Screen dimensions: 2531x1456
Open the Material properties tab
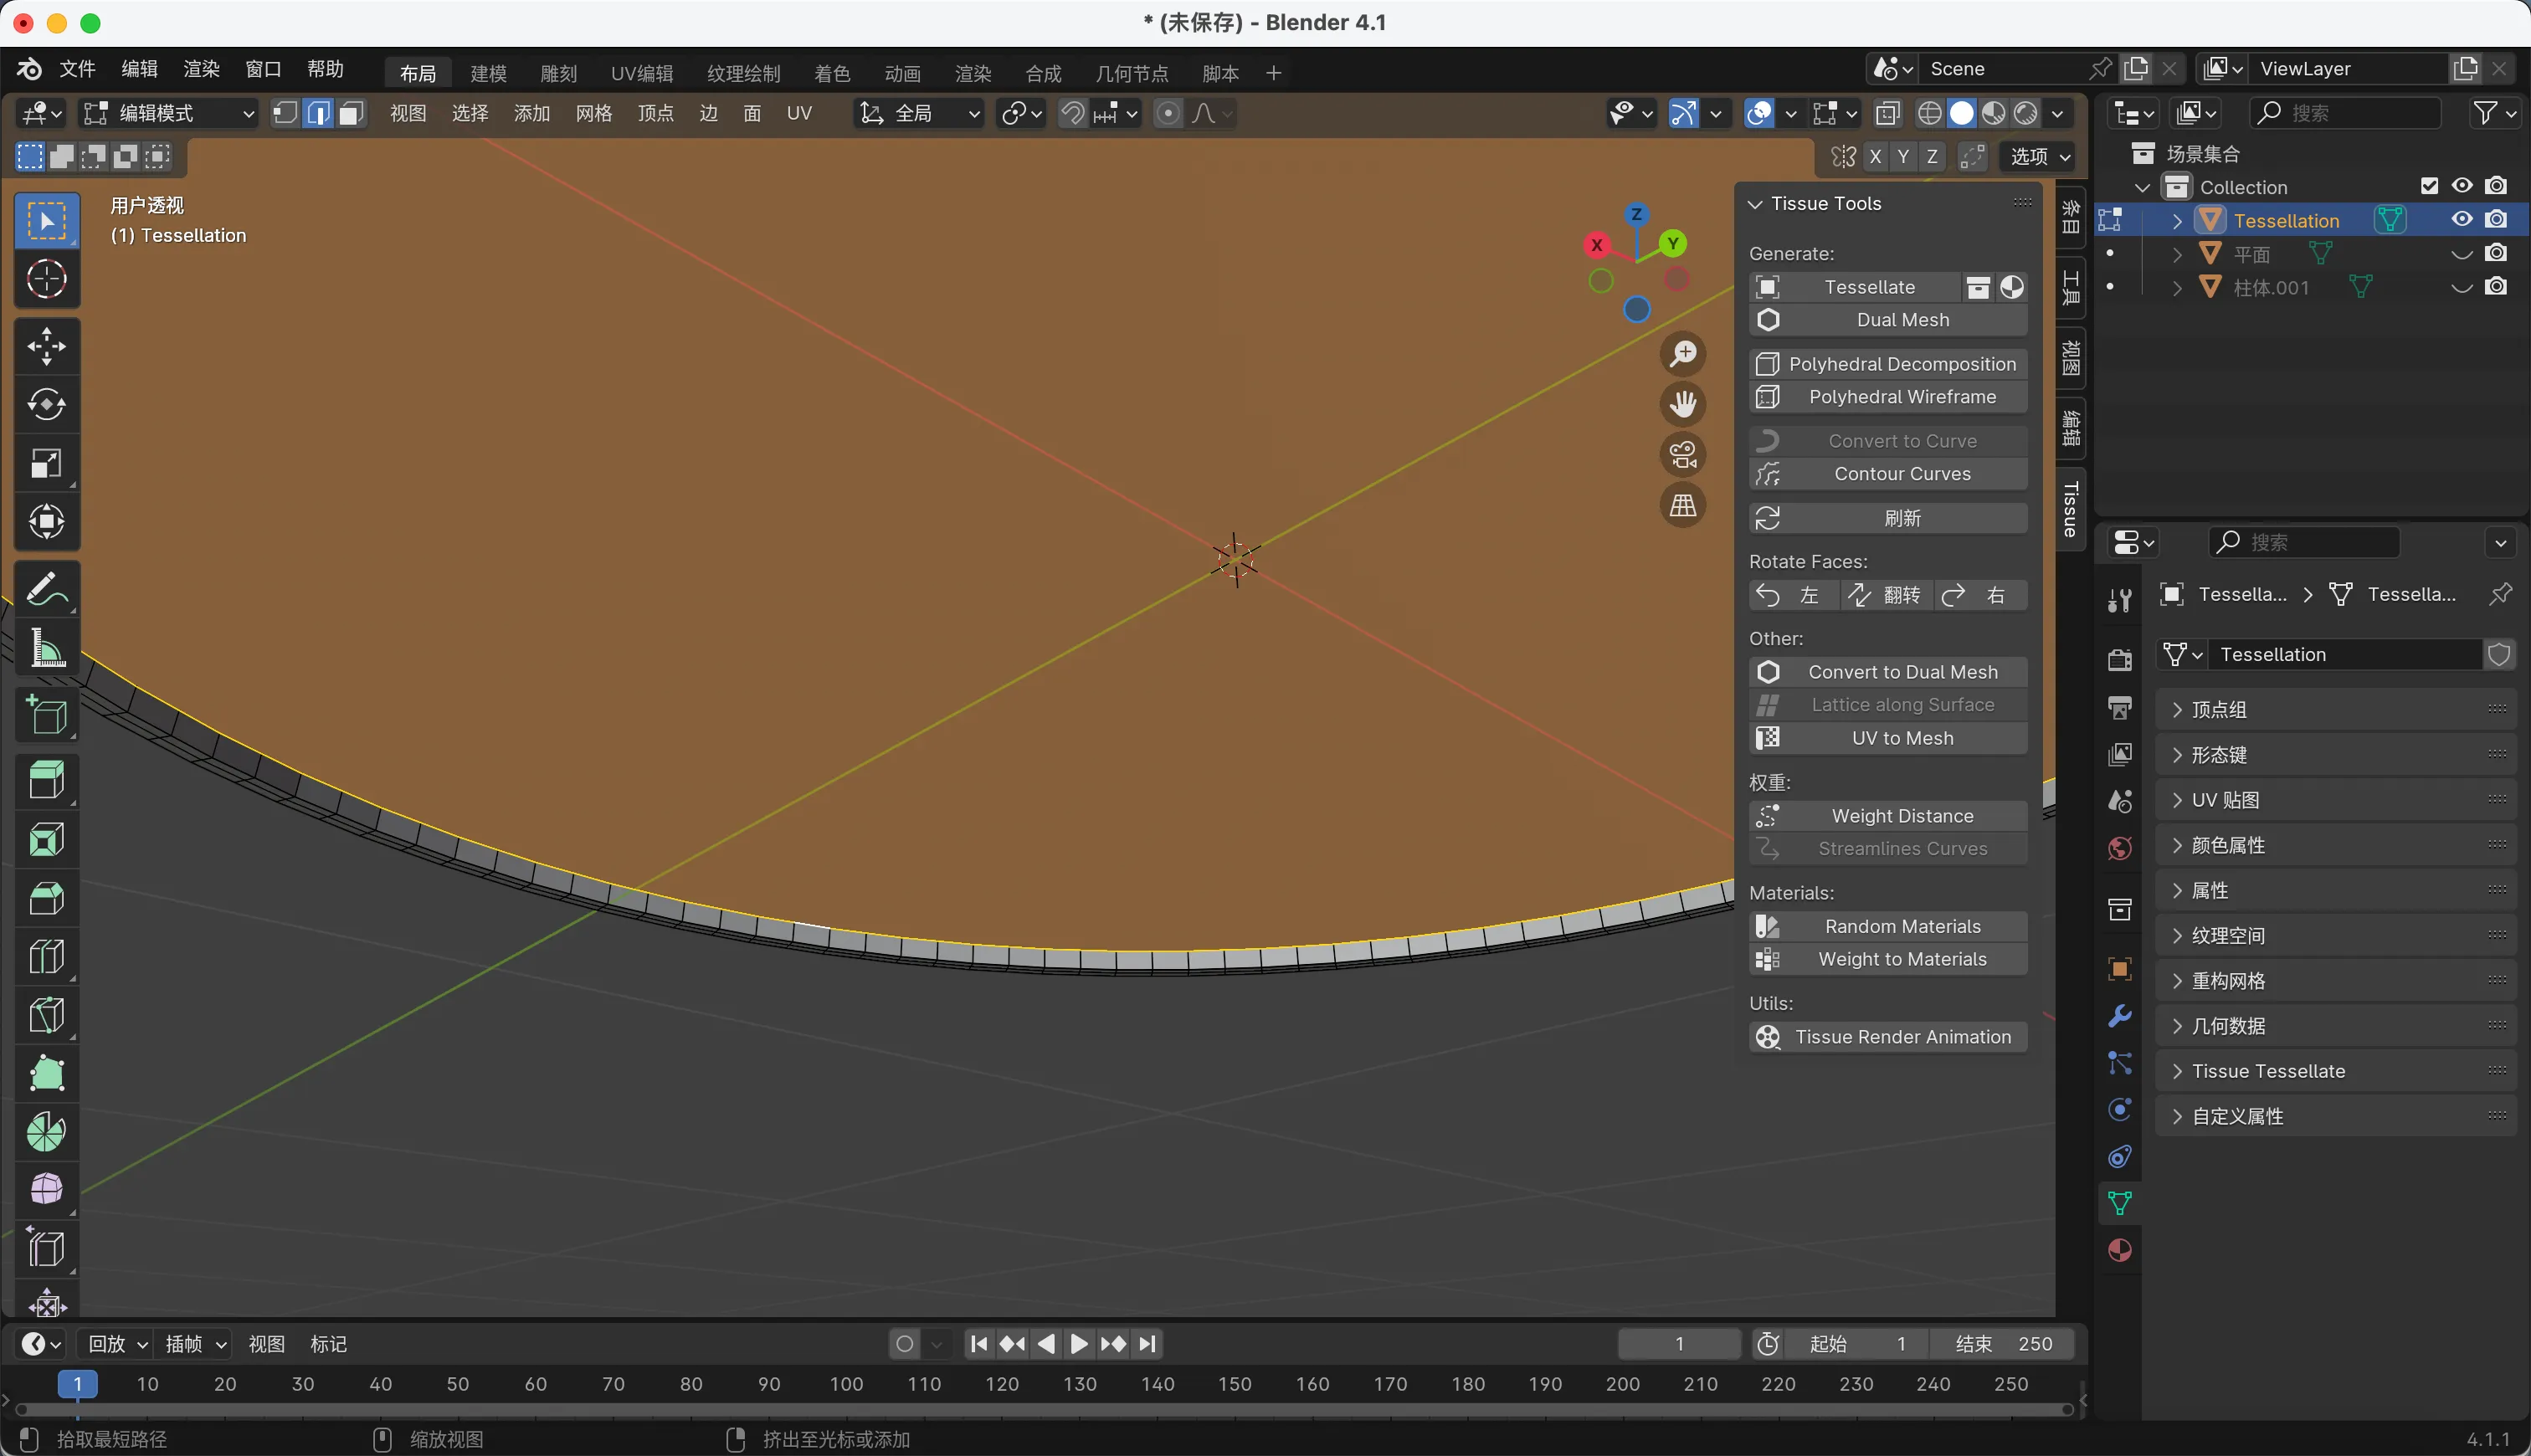[2119, 1251]
